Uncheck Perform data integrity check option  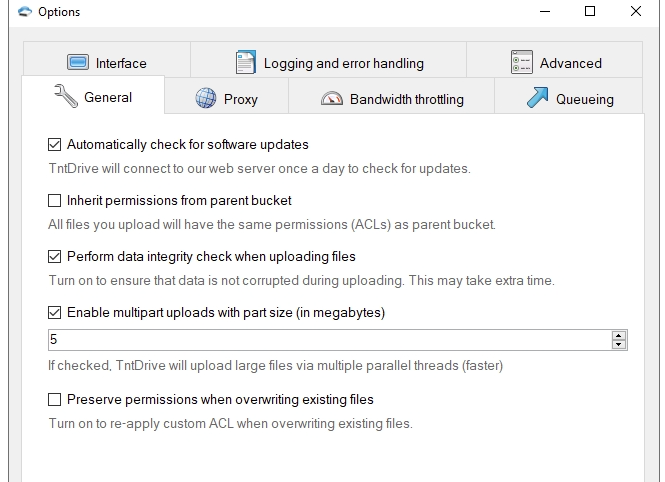click(55, 257)
